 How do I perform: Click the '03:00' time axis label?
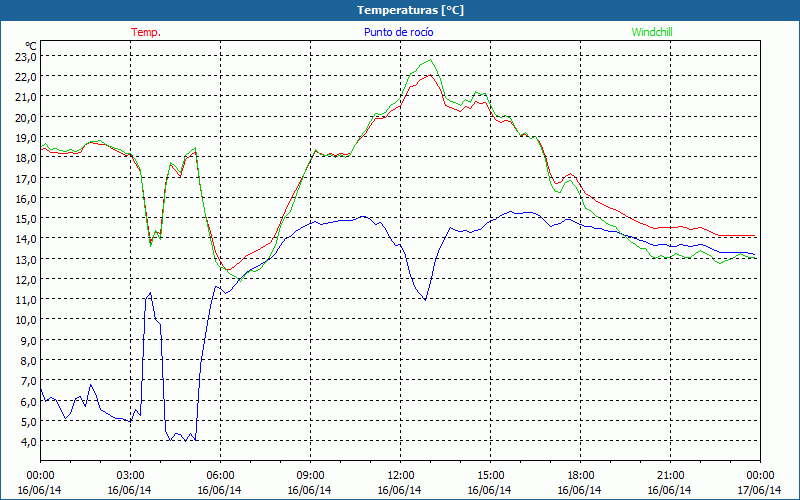130,476
